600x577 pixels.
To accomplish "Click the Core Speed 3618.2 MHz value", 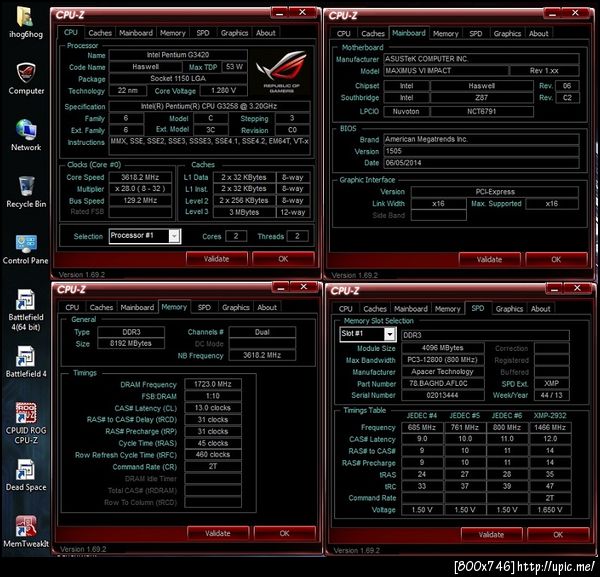I will coord(140,178).
